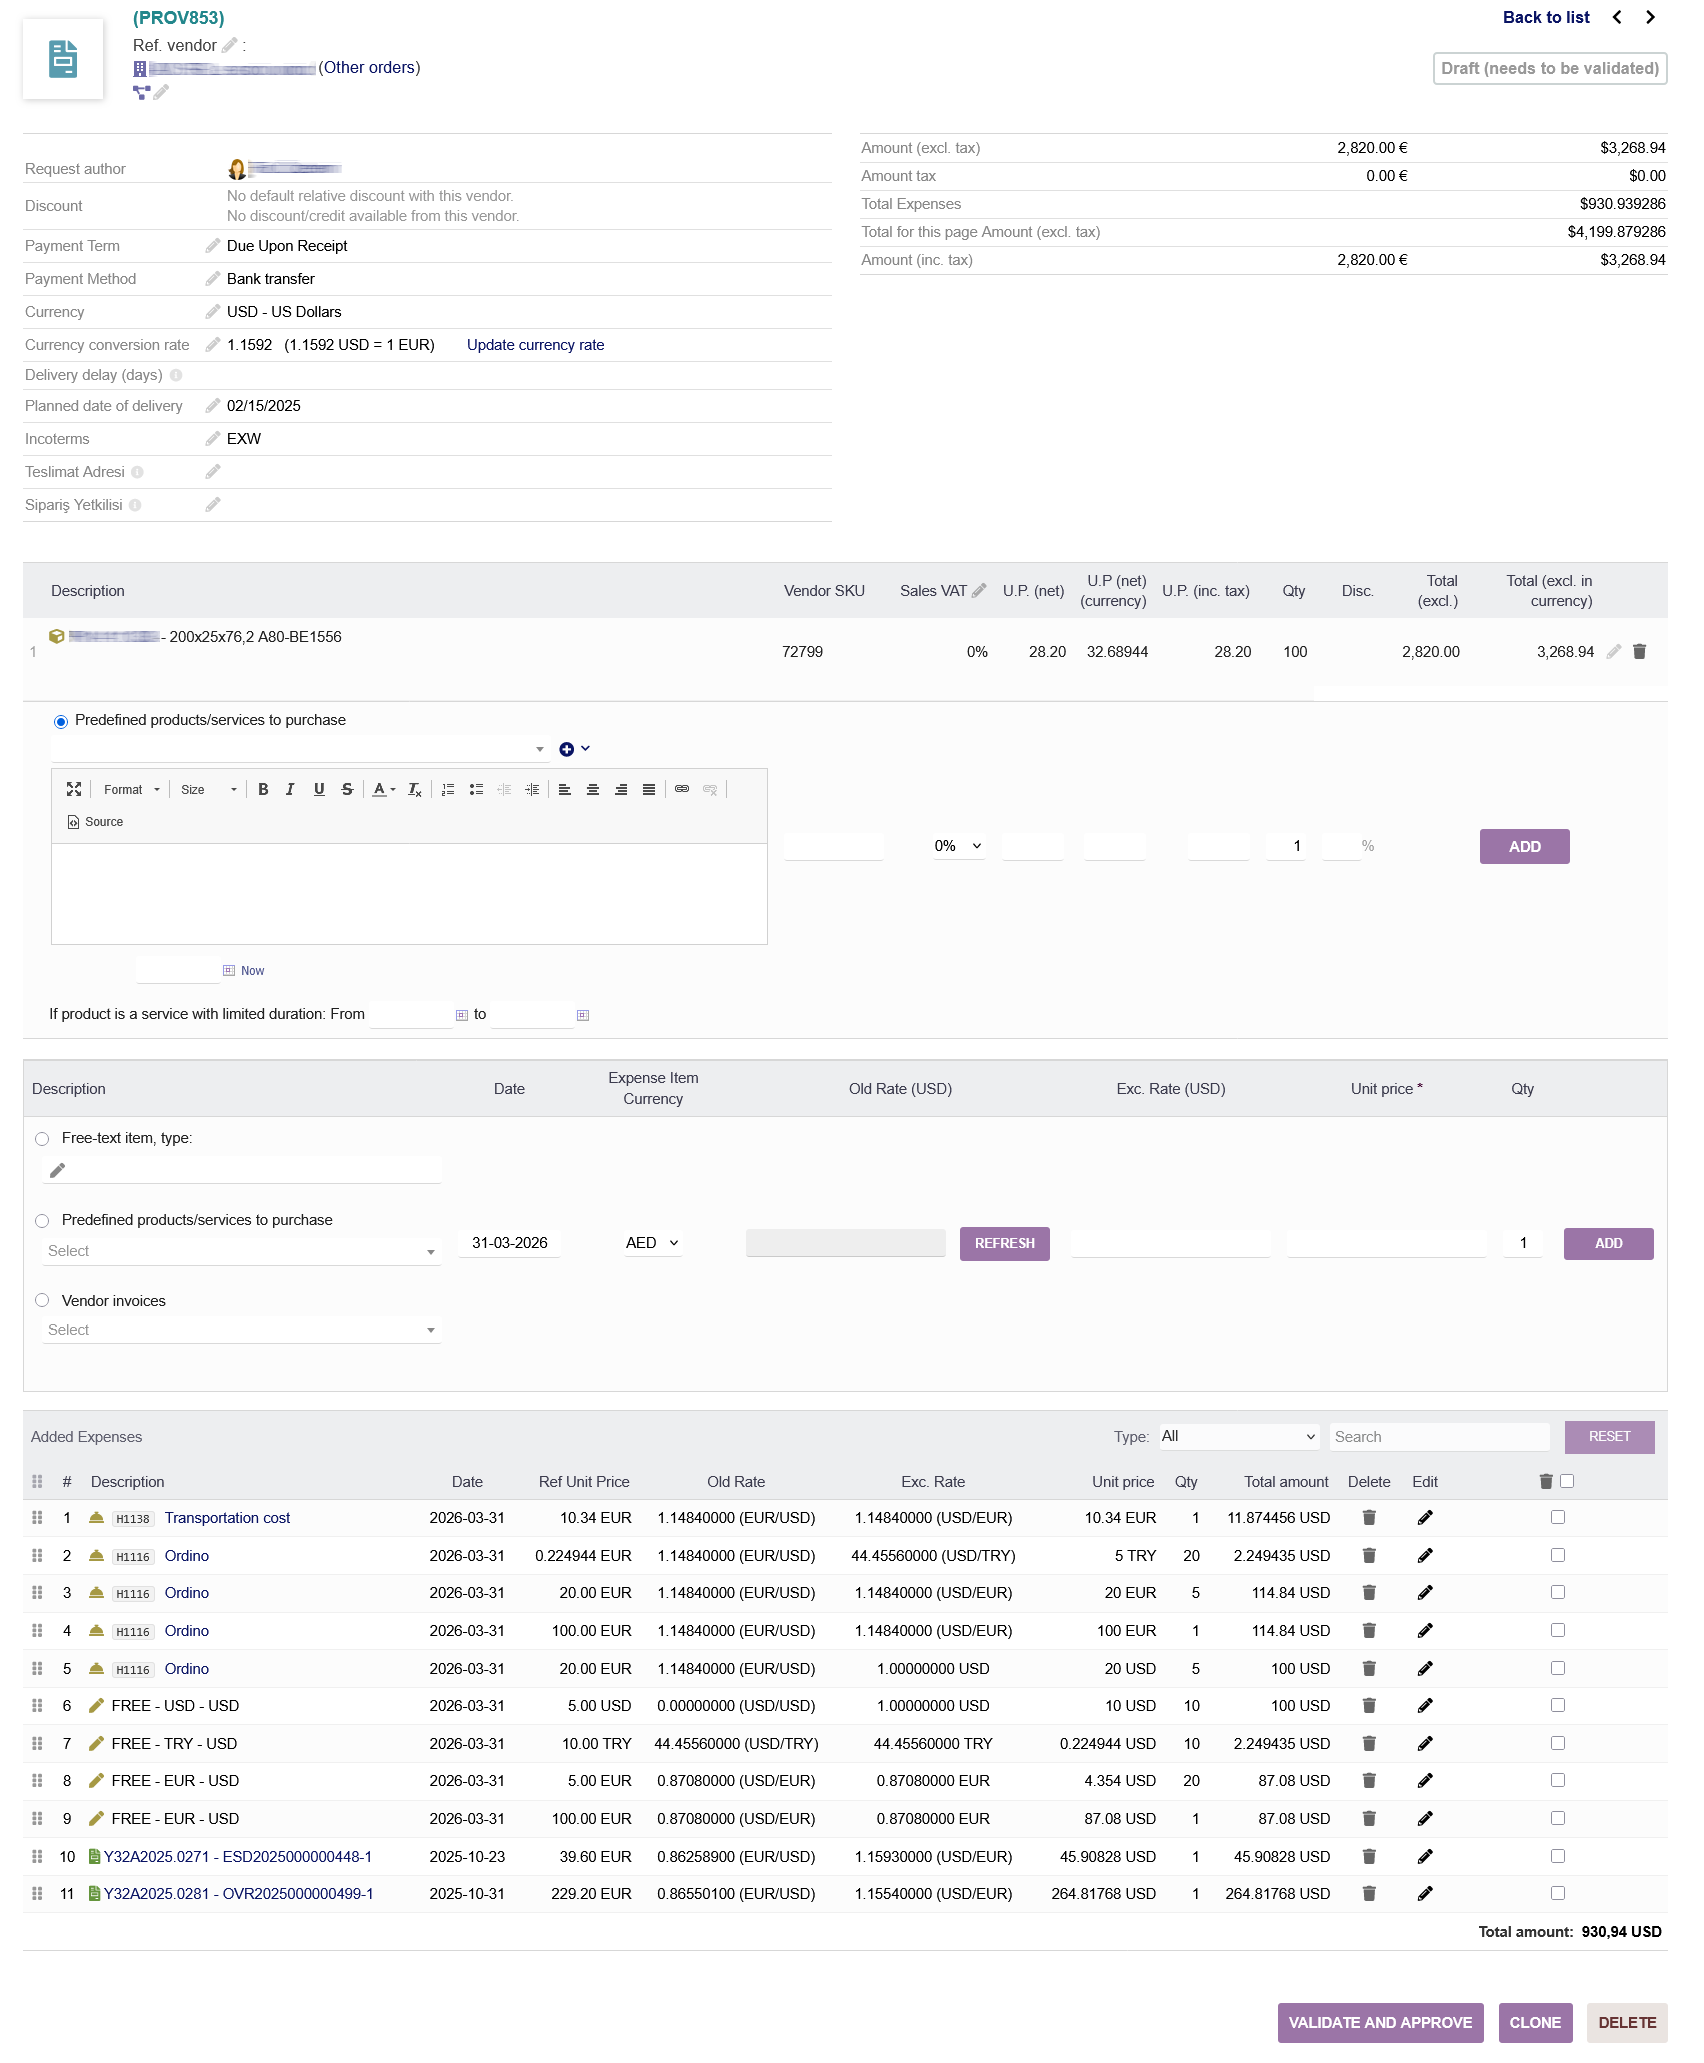Delete the Transportation cost expense row

click(x=1369, y=1518)
